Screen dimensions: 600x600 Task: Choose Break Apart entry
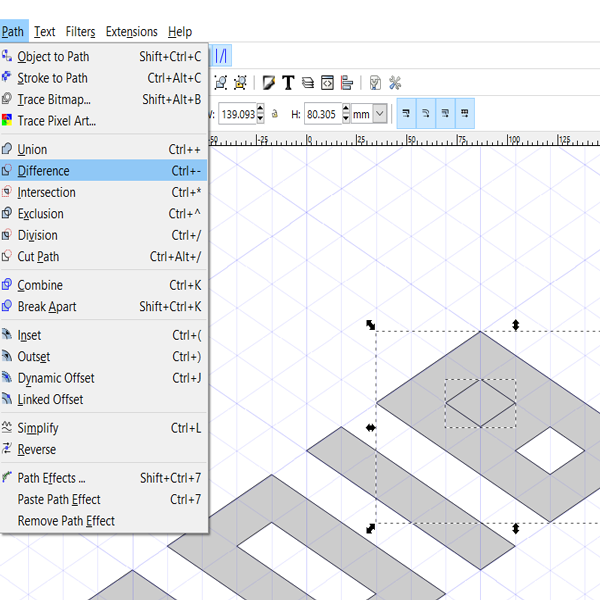pos(103,307)
